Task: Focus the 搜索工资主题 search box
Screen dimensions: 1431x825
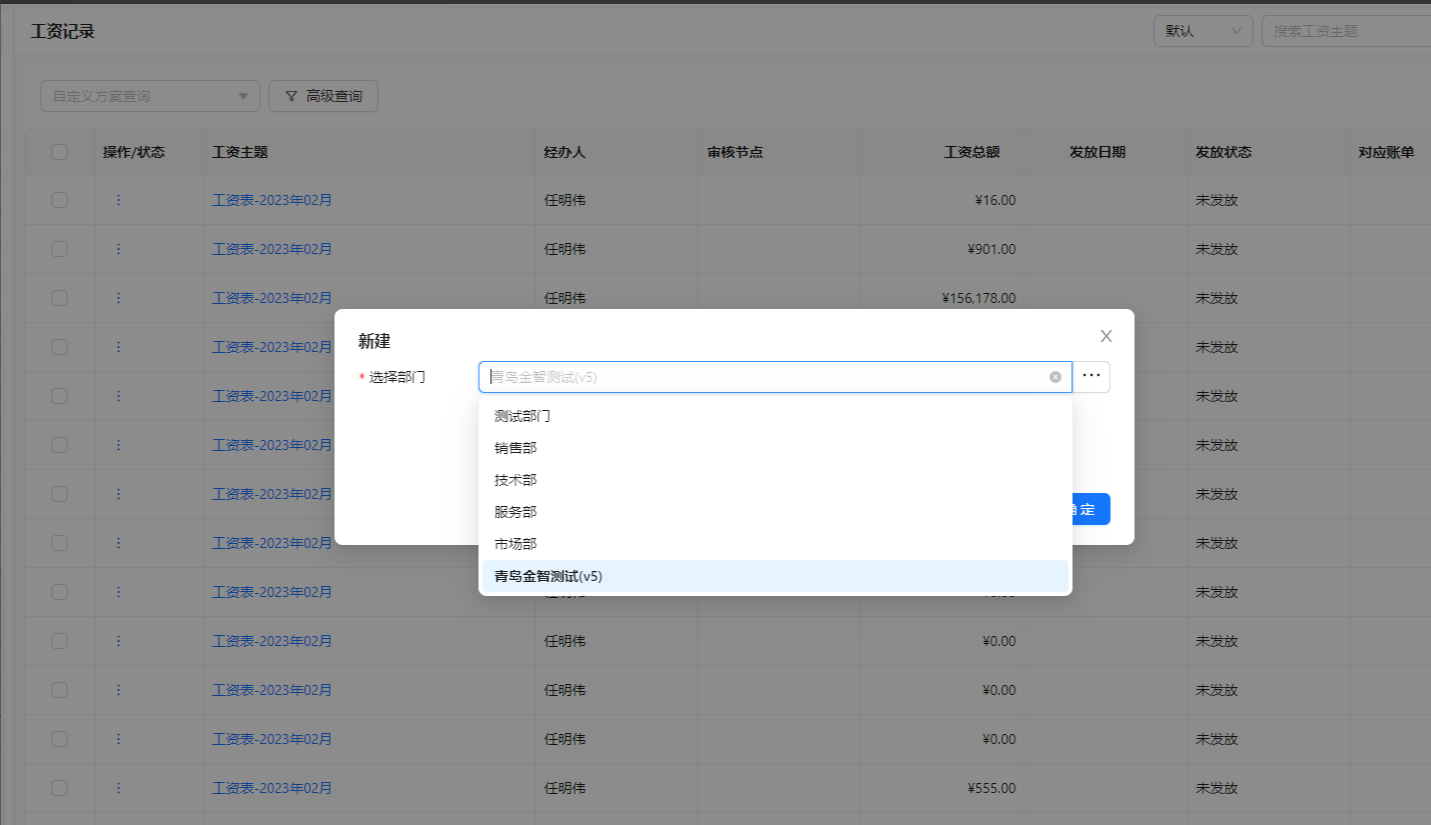Action: [x=1346, y=31]
